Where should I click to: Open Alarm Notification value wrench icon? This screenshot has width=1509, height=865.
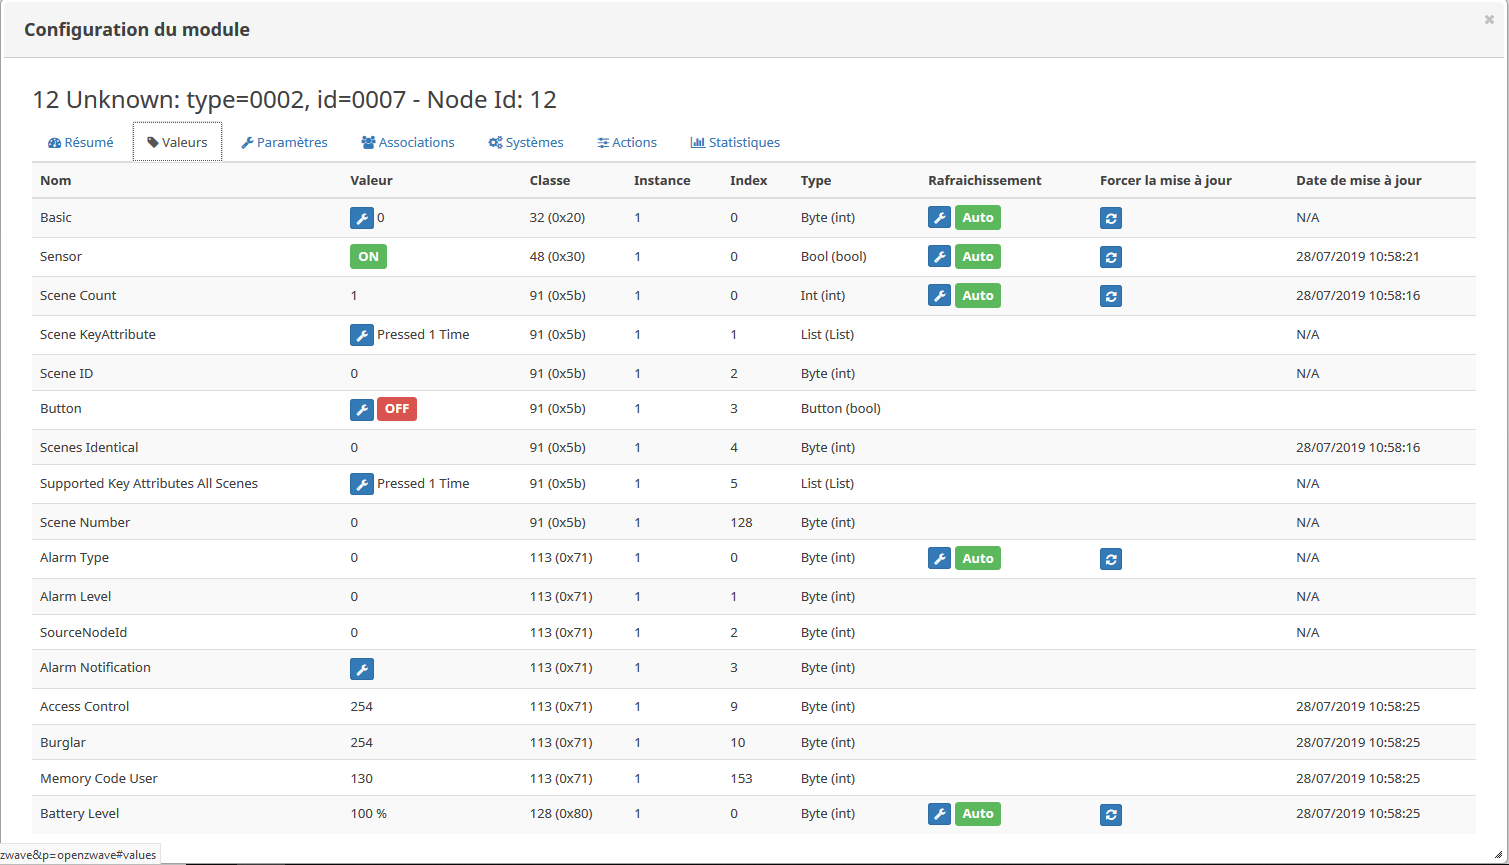pyautogui.click(x=362, y=669)
